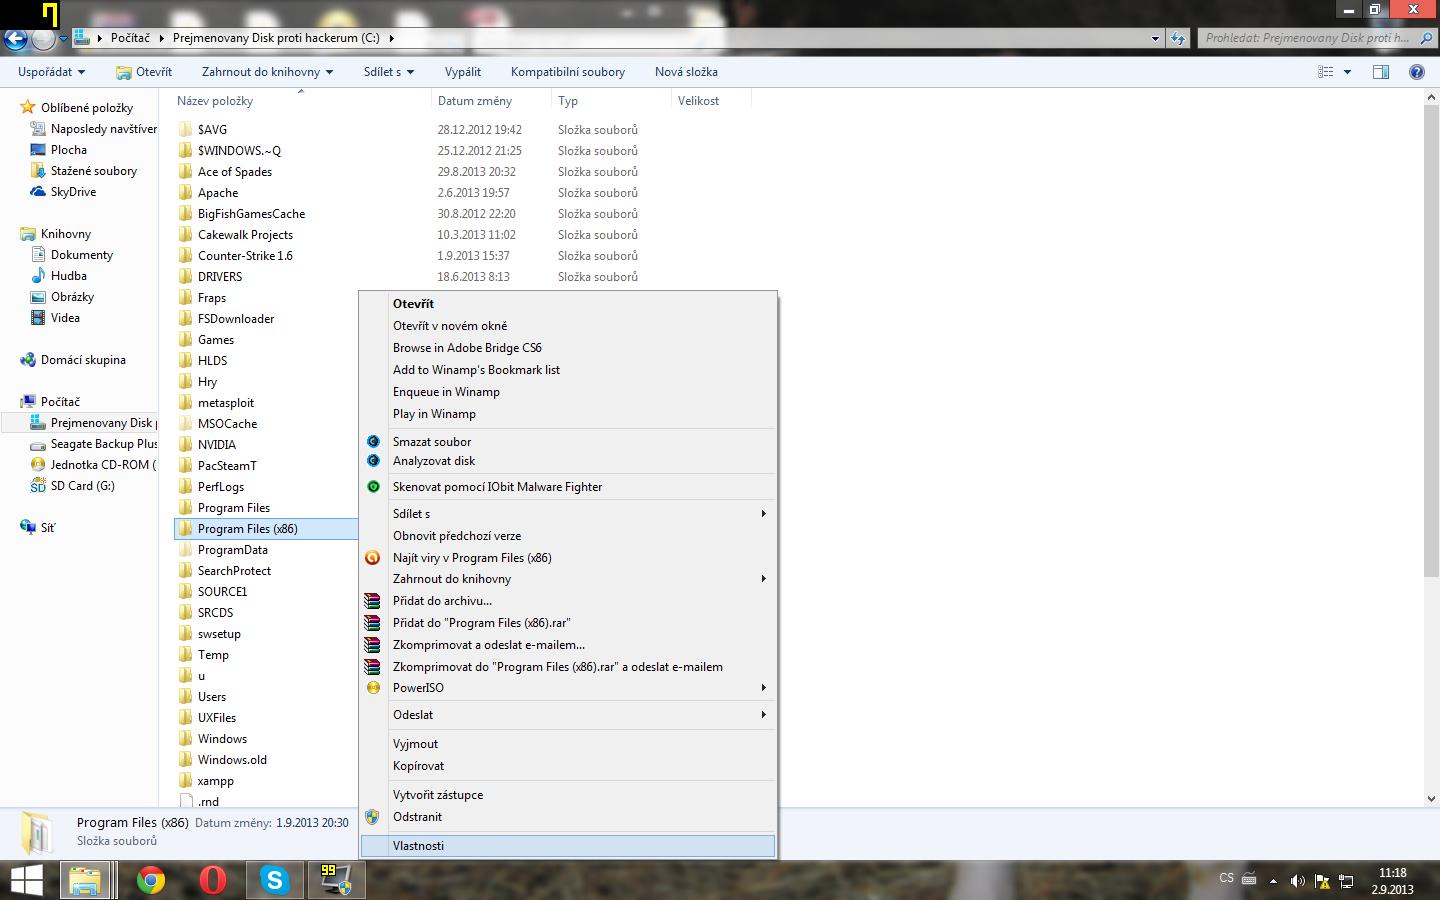
Task: Click the Fraps taskbar icon
Action: pyautogui.click(x=335, y=880)
